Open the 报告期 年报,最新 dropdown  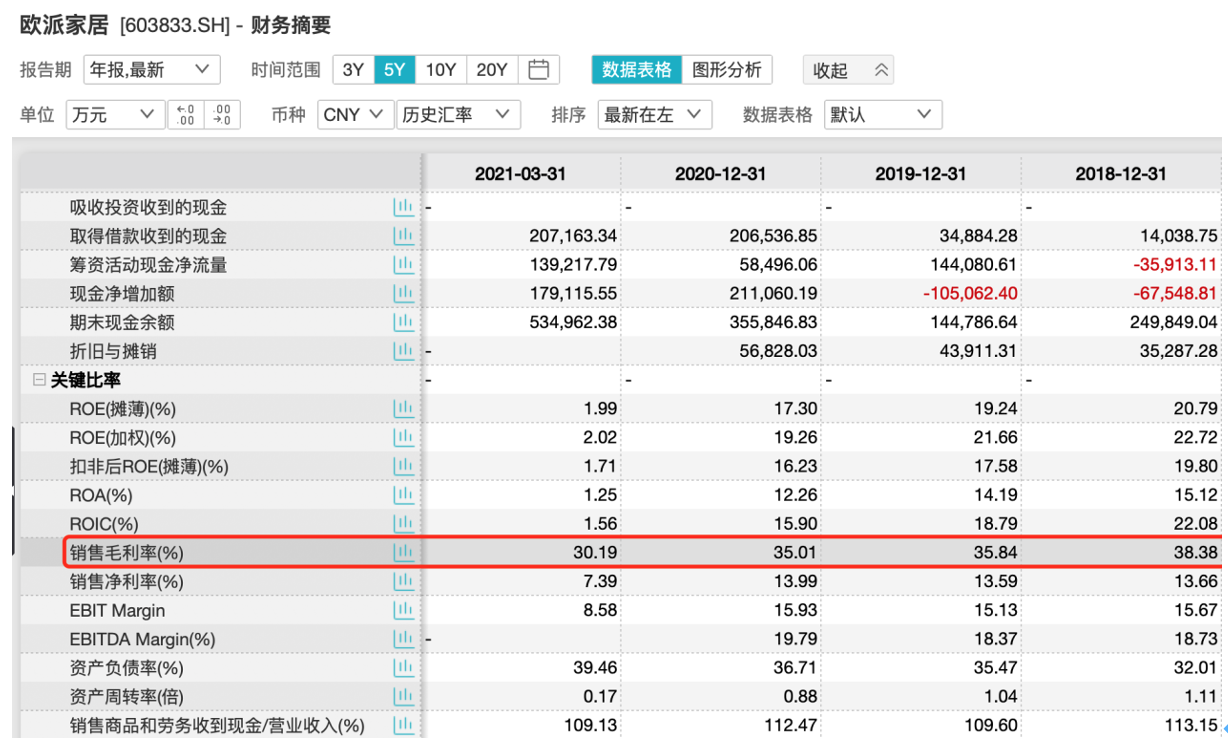pos(151,70)
